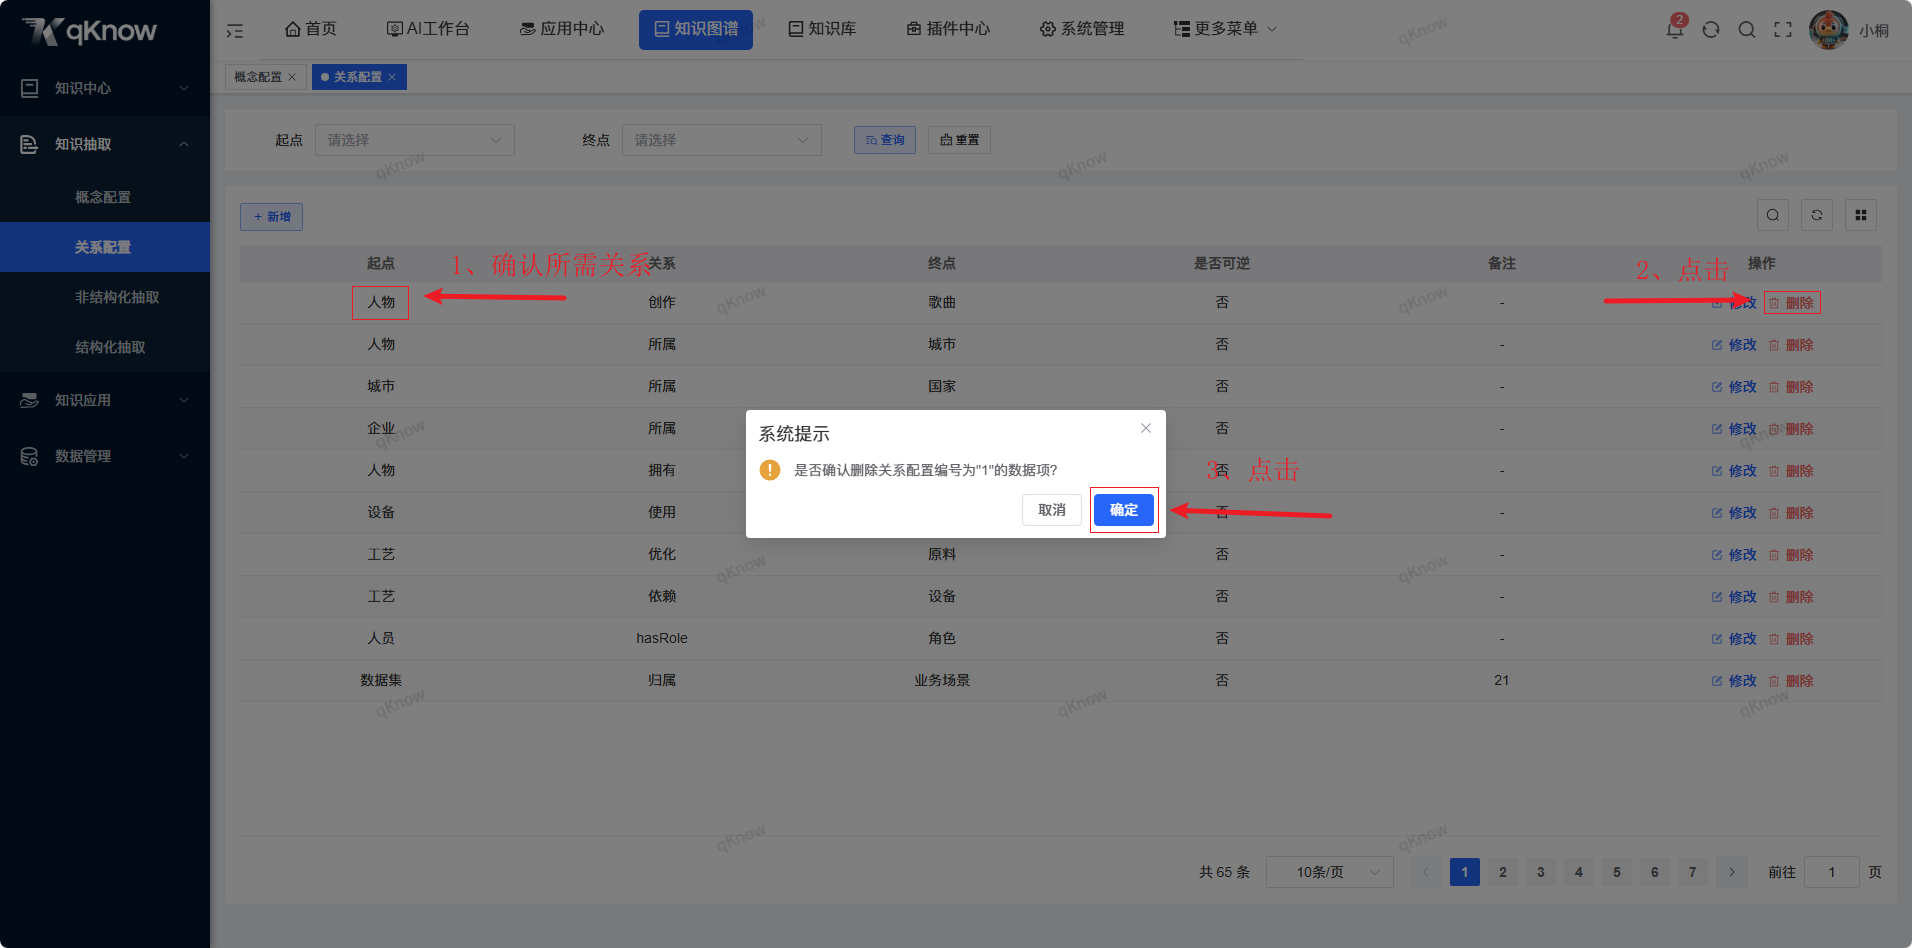Collapse sidebar with the hamburger icon
The height and width of the screenshot is (948, 1912).
(235, 30)
